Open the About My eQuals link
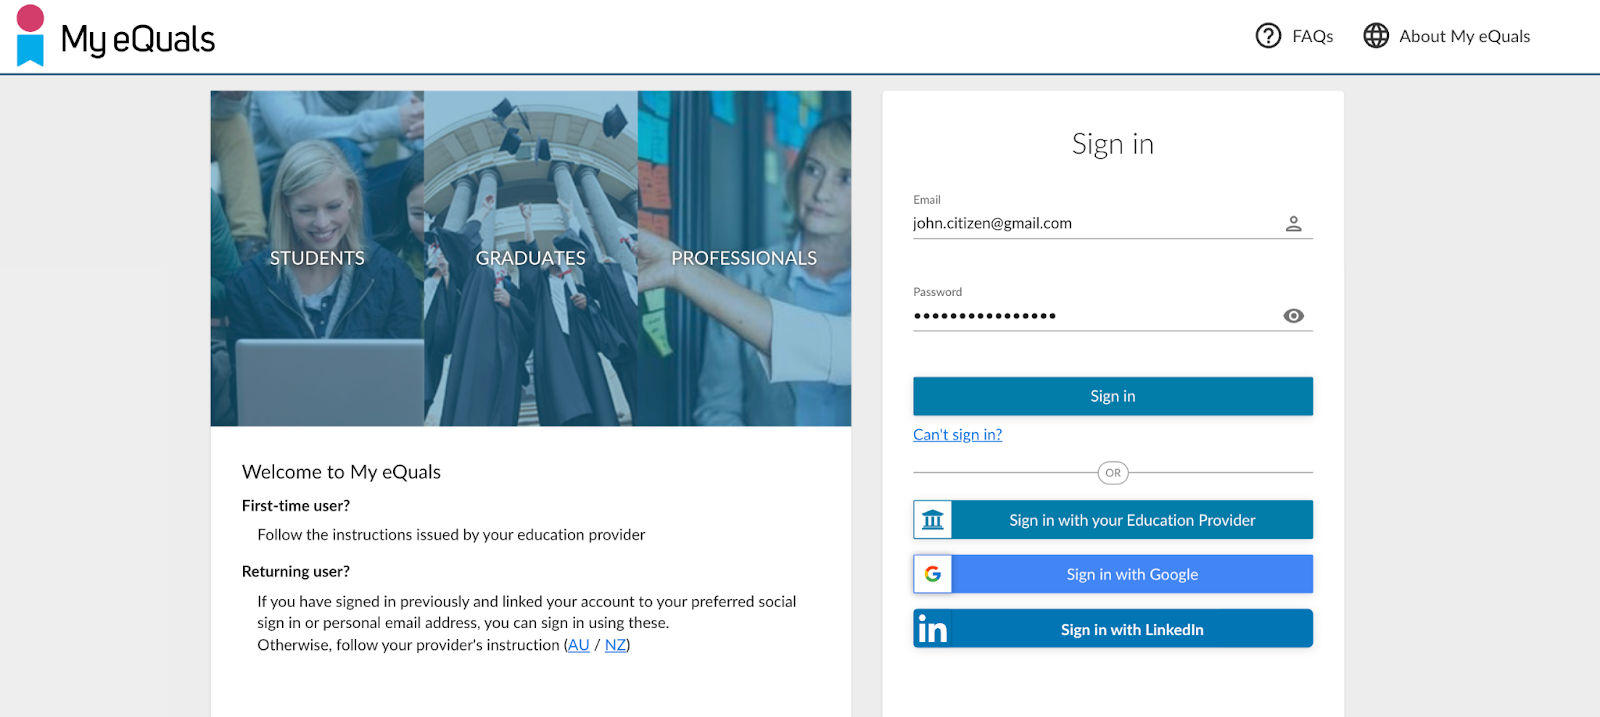1600x717 pixels. click(1464, 36)
